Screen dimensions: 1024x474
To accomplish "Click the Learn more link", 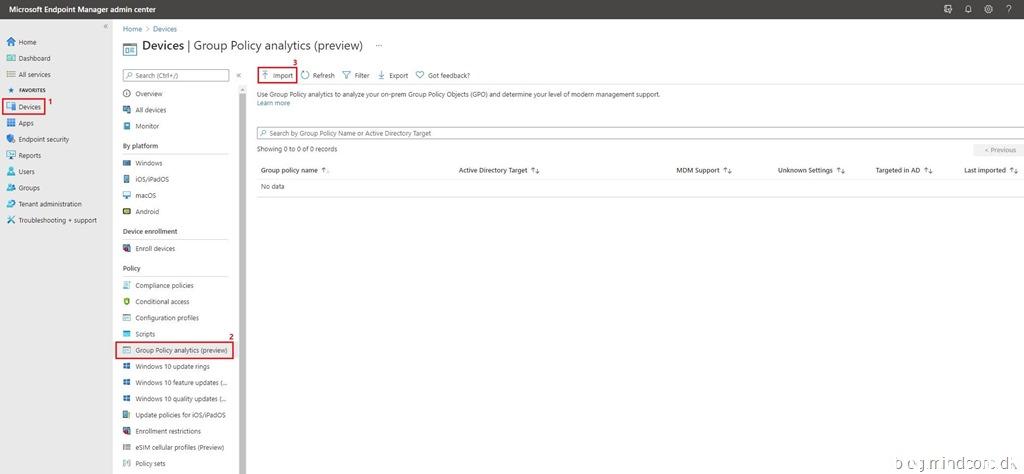I will pyautogui.click(x=273, y=103).
